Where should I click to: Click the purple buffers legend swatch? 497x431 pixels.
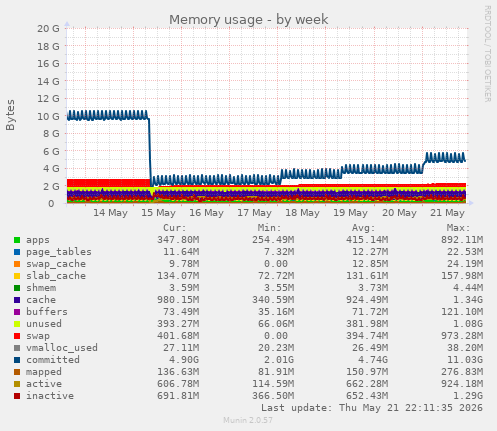coord(17,312)
